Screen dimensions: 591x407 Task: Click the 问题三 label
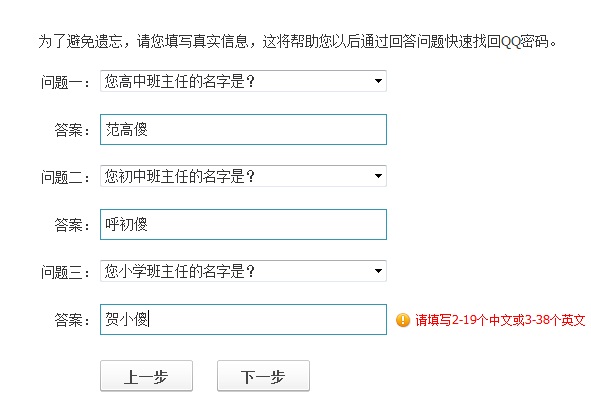[x=65, y=272]
